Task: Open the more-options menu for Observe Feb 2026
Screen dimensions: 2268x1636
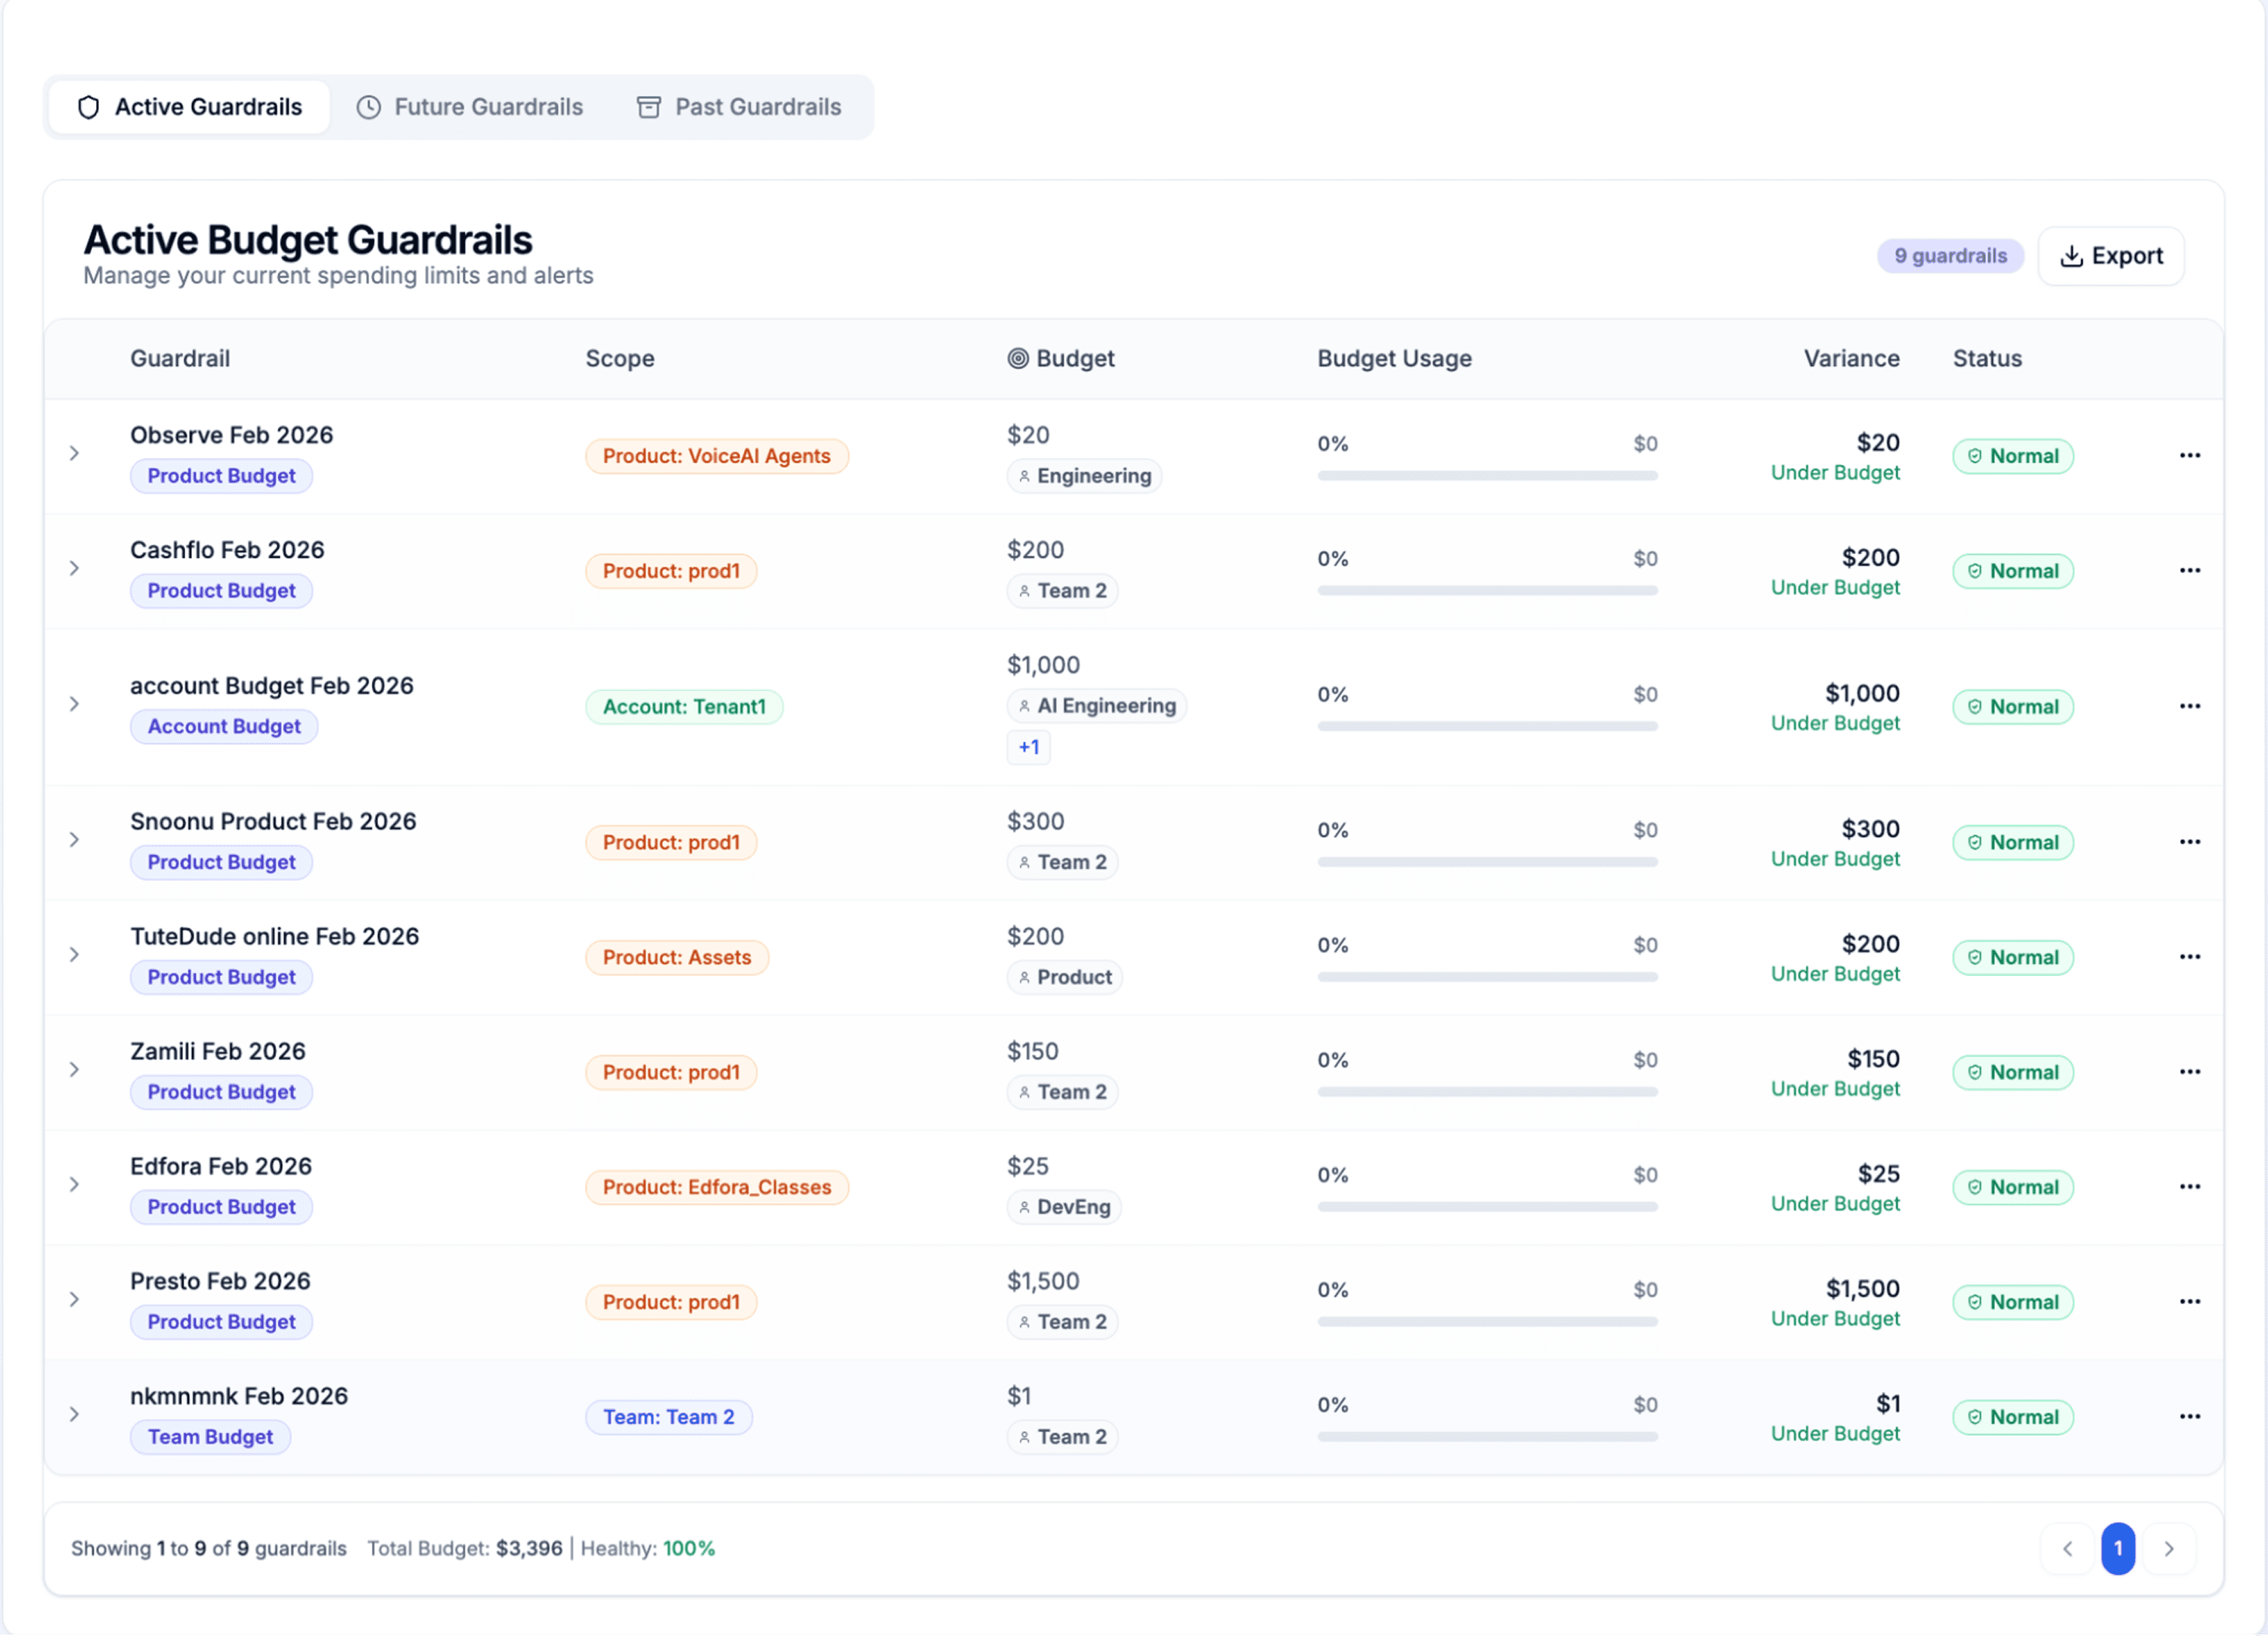Action: point(2189,456)
